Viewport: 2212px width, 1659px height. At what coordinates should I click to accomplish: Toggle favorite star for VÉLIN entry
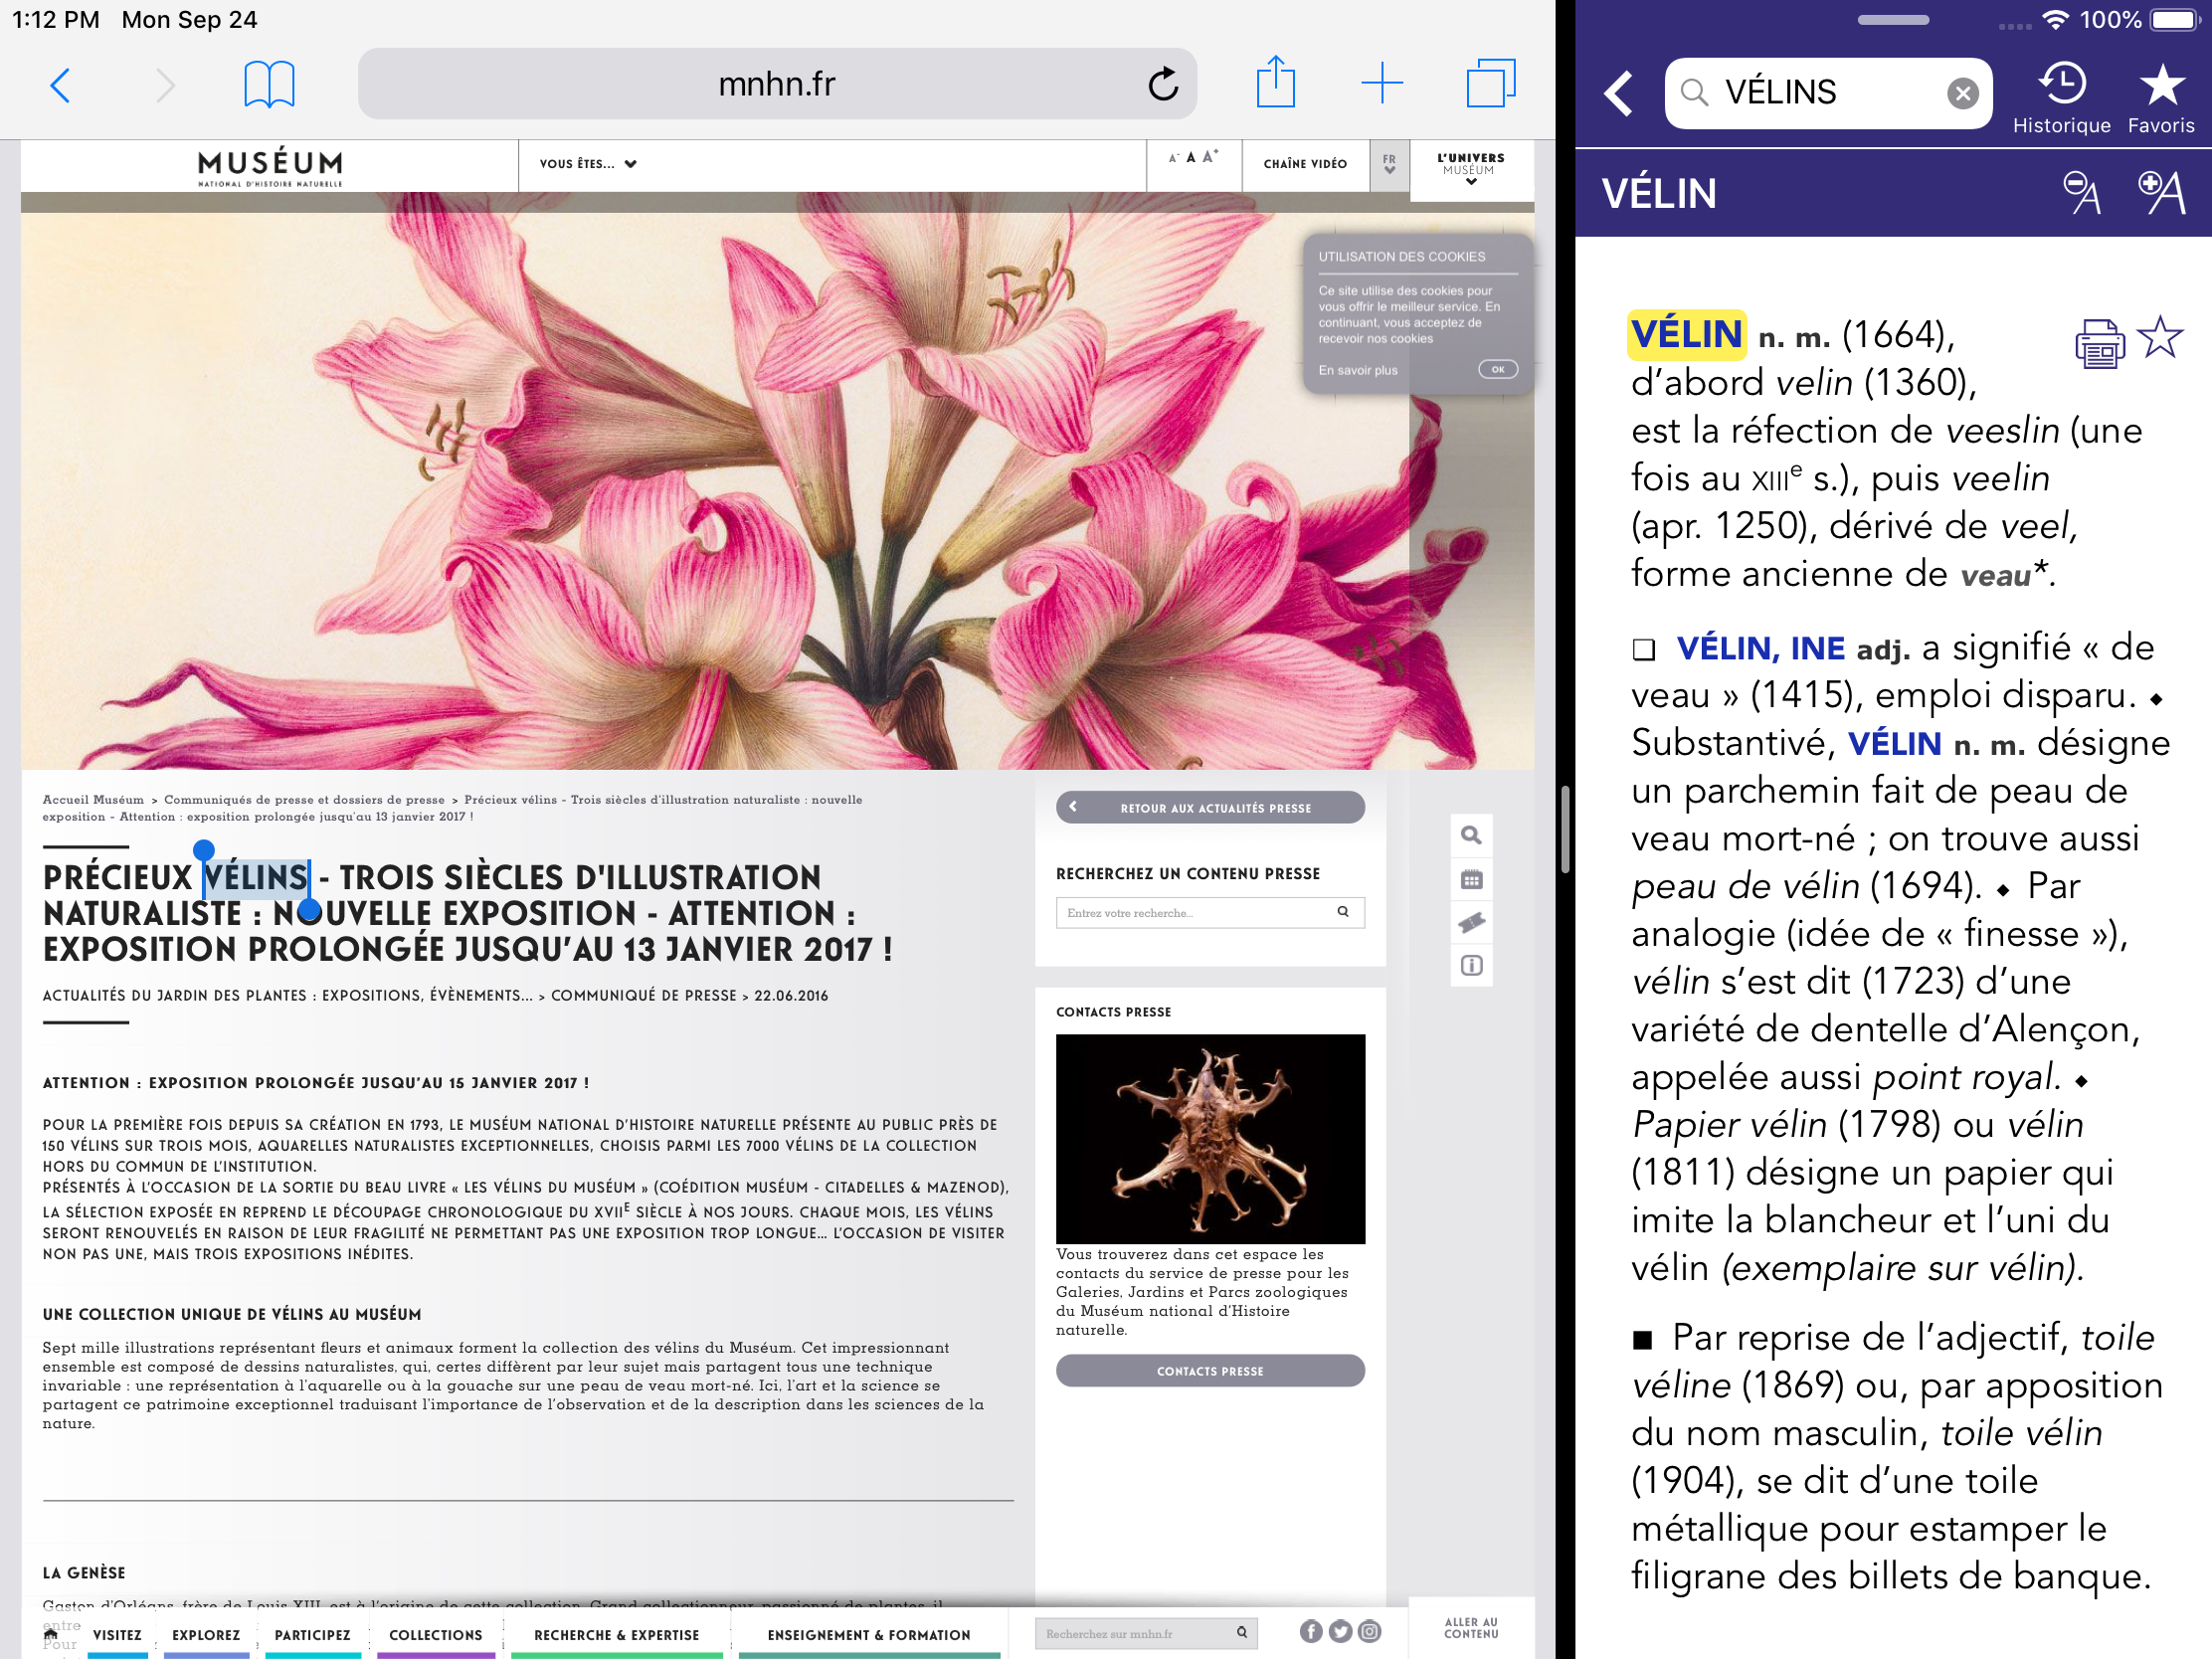[2160, 338]
